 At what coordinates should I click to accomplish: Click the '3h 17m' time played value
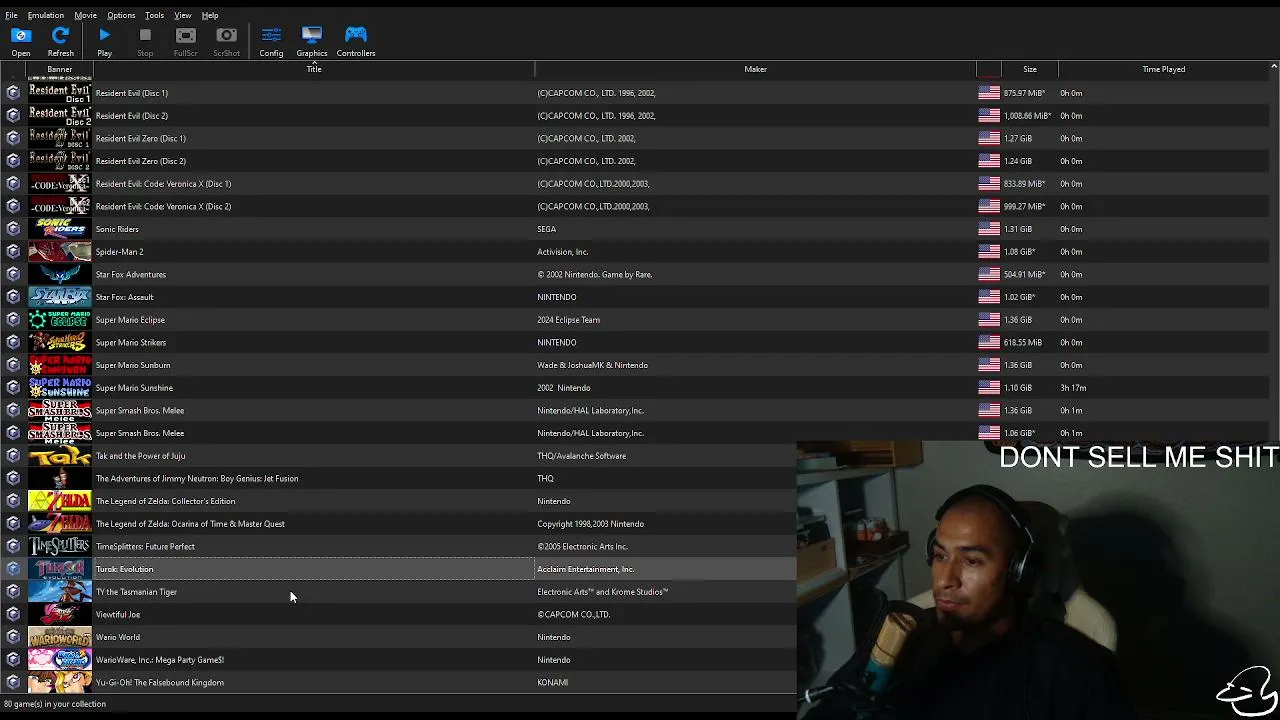[x=1073, y=388]
